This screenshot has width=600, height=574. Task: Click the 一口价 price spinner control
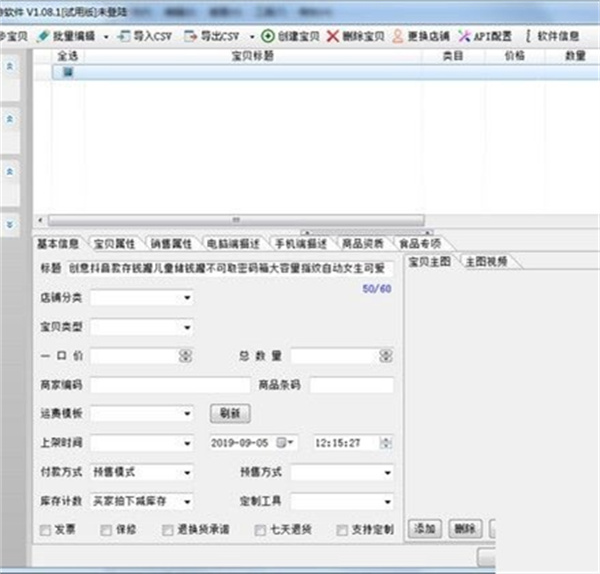point(185,355)
